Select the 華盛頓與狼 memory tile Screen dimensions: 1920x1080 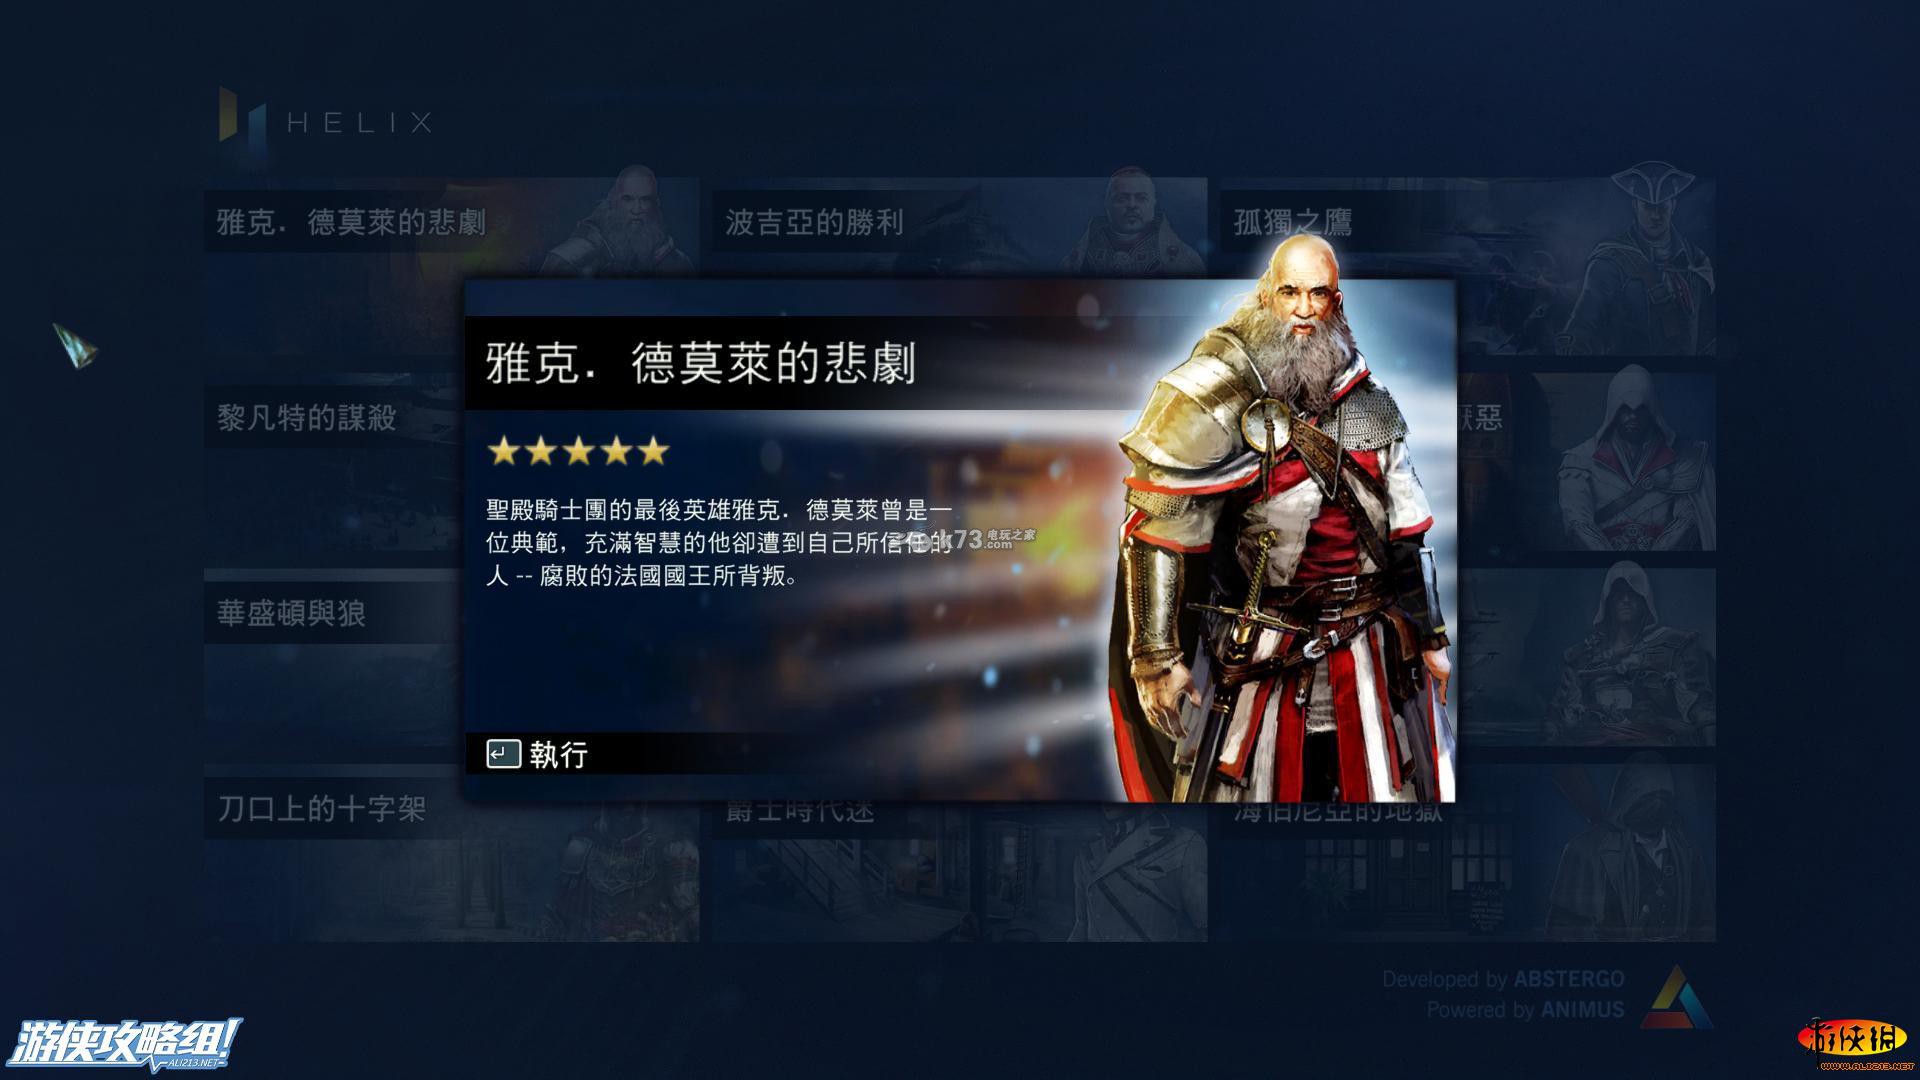coord(333,658)
